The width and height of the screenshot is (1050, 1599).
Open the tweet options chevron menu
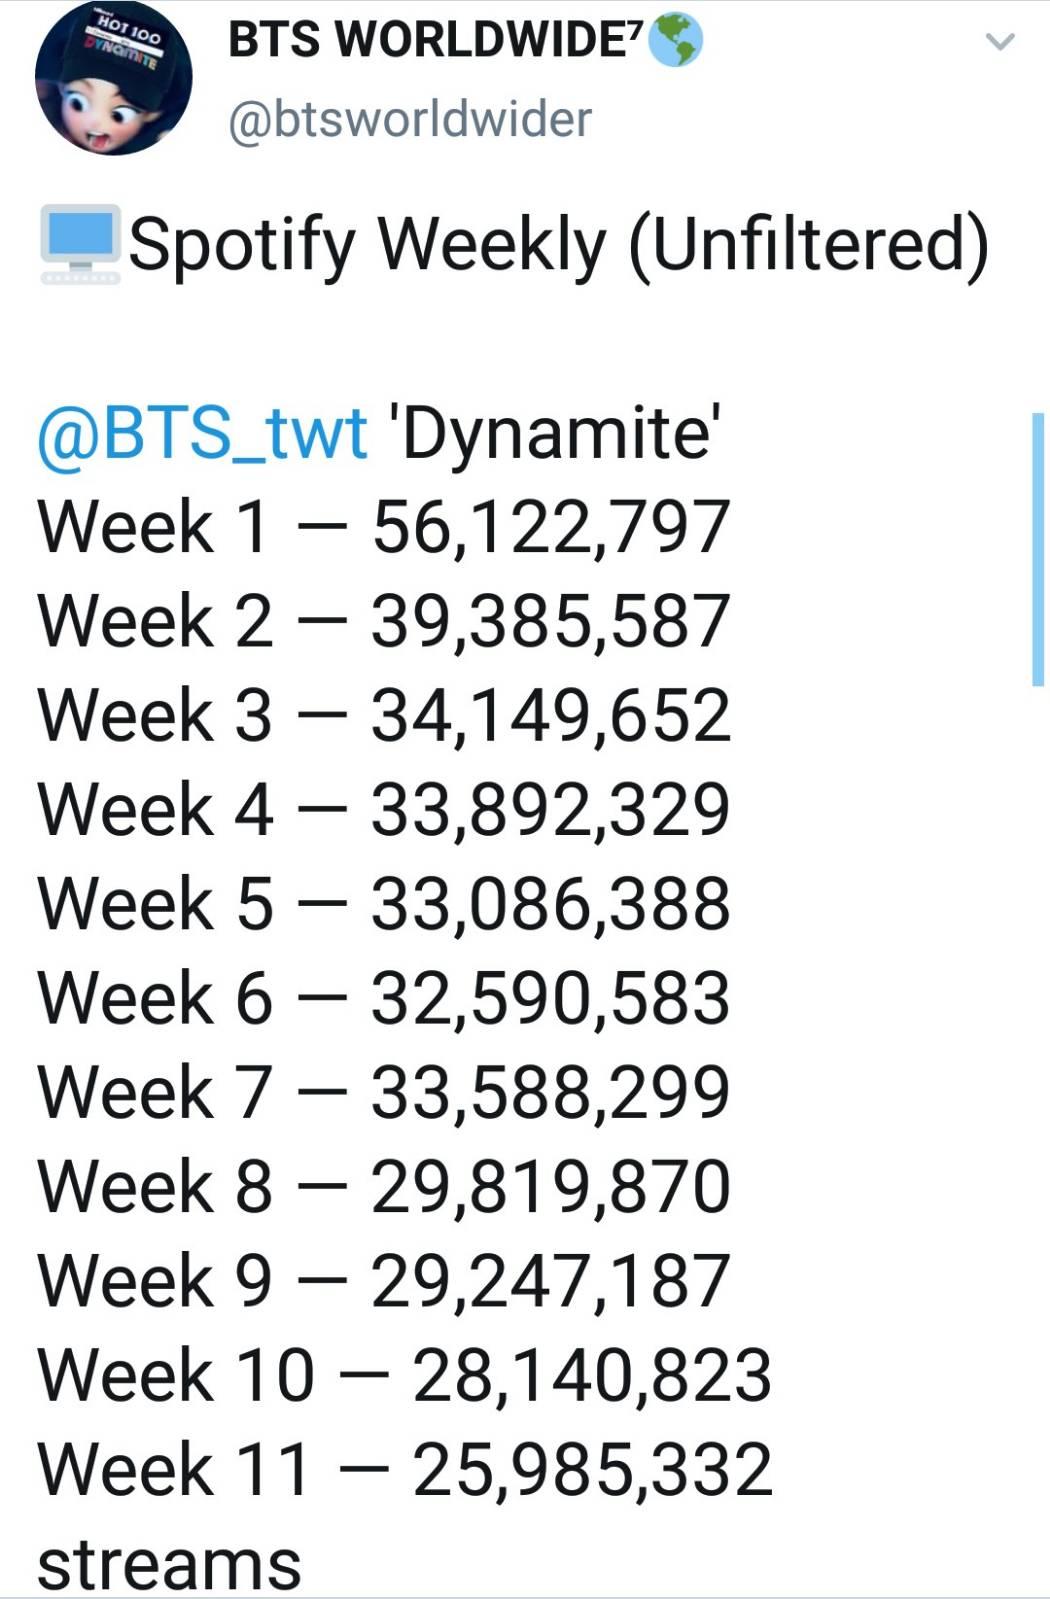[x=1000, y=42]
